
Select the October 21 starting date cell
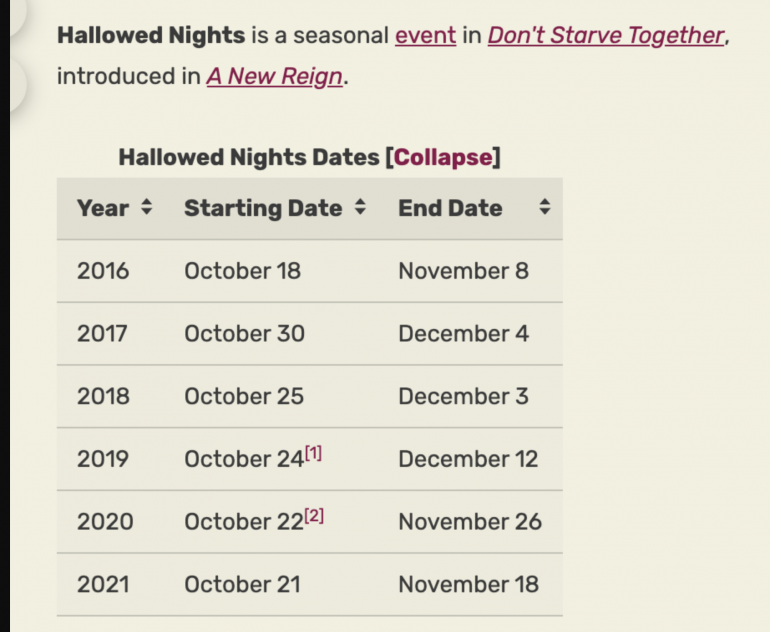point(242,584)
